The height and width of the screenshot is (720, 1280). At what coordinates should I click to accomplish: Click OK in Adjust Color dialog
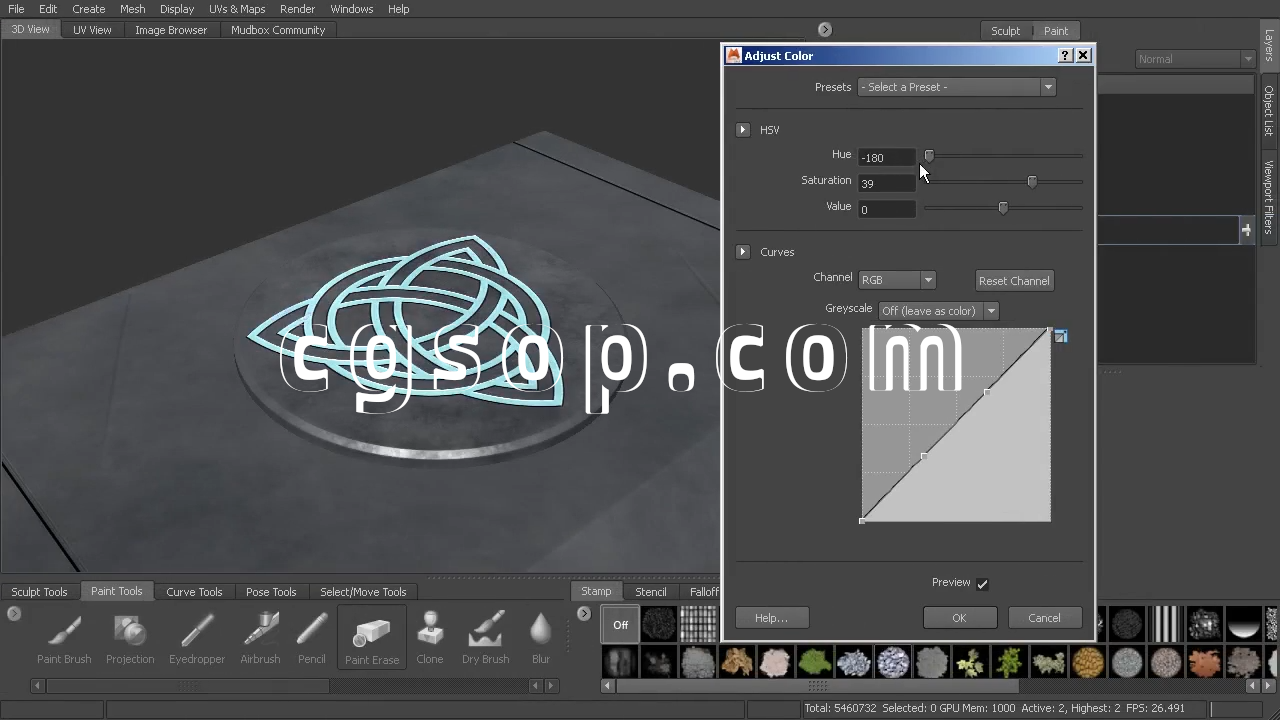coord(959,618)
